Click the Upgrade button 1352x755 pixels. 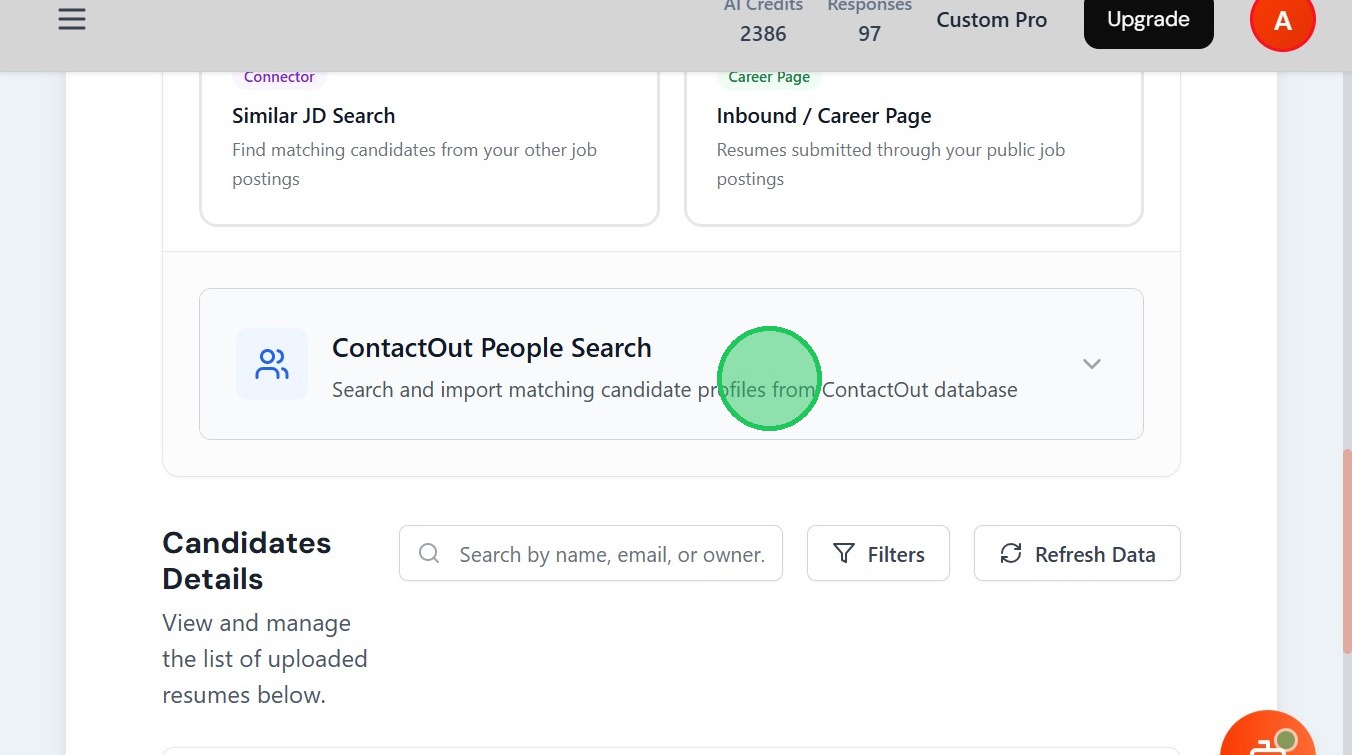tap(1148, 20)
